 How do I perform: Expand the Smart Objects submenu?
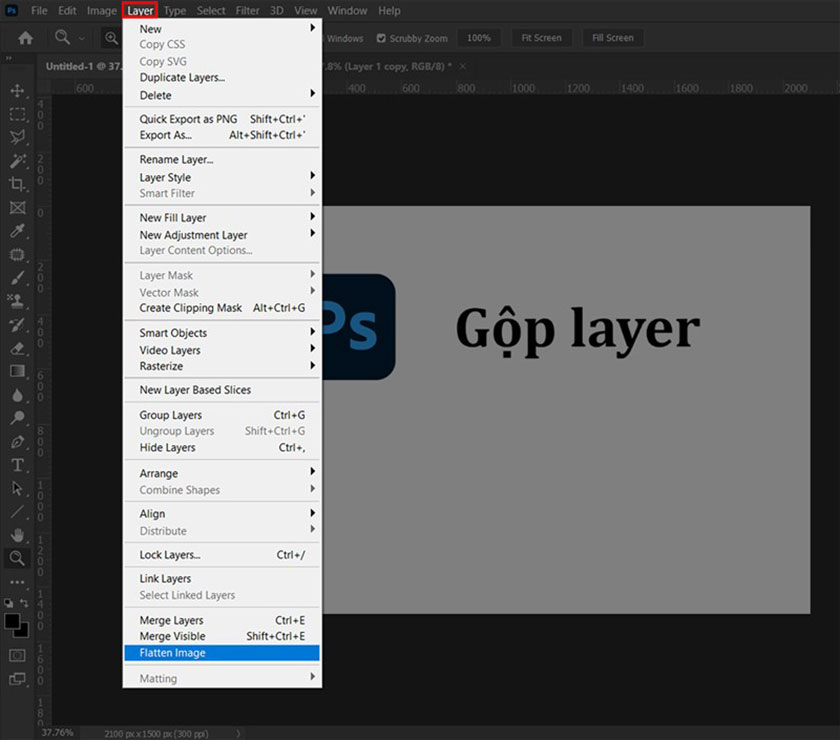[x=222, y=333]
